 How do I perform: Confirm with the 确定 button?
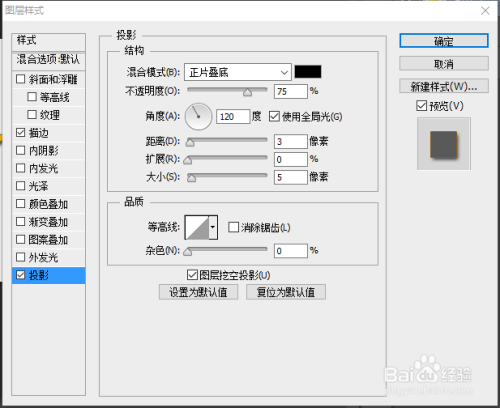[444, 41]
